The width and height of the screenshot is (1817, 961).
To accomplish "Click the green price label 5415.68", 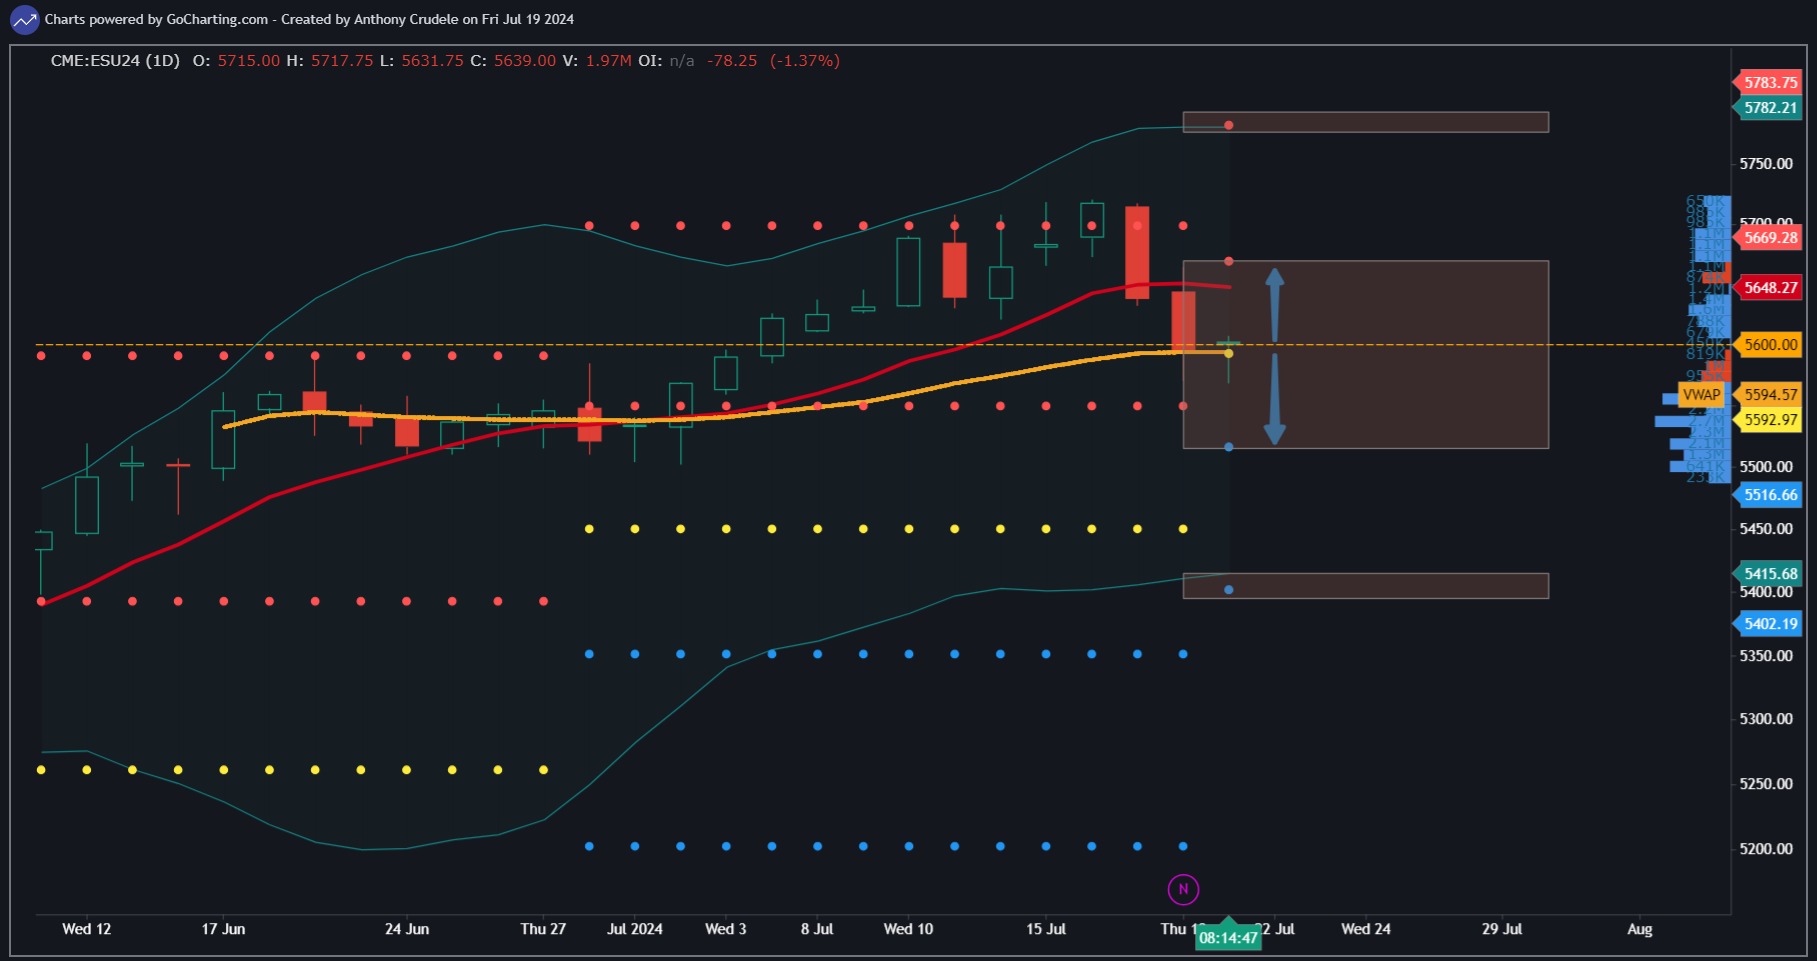I will click(x=1769, y=573).
